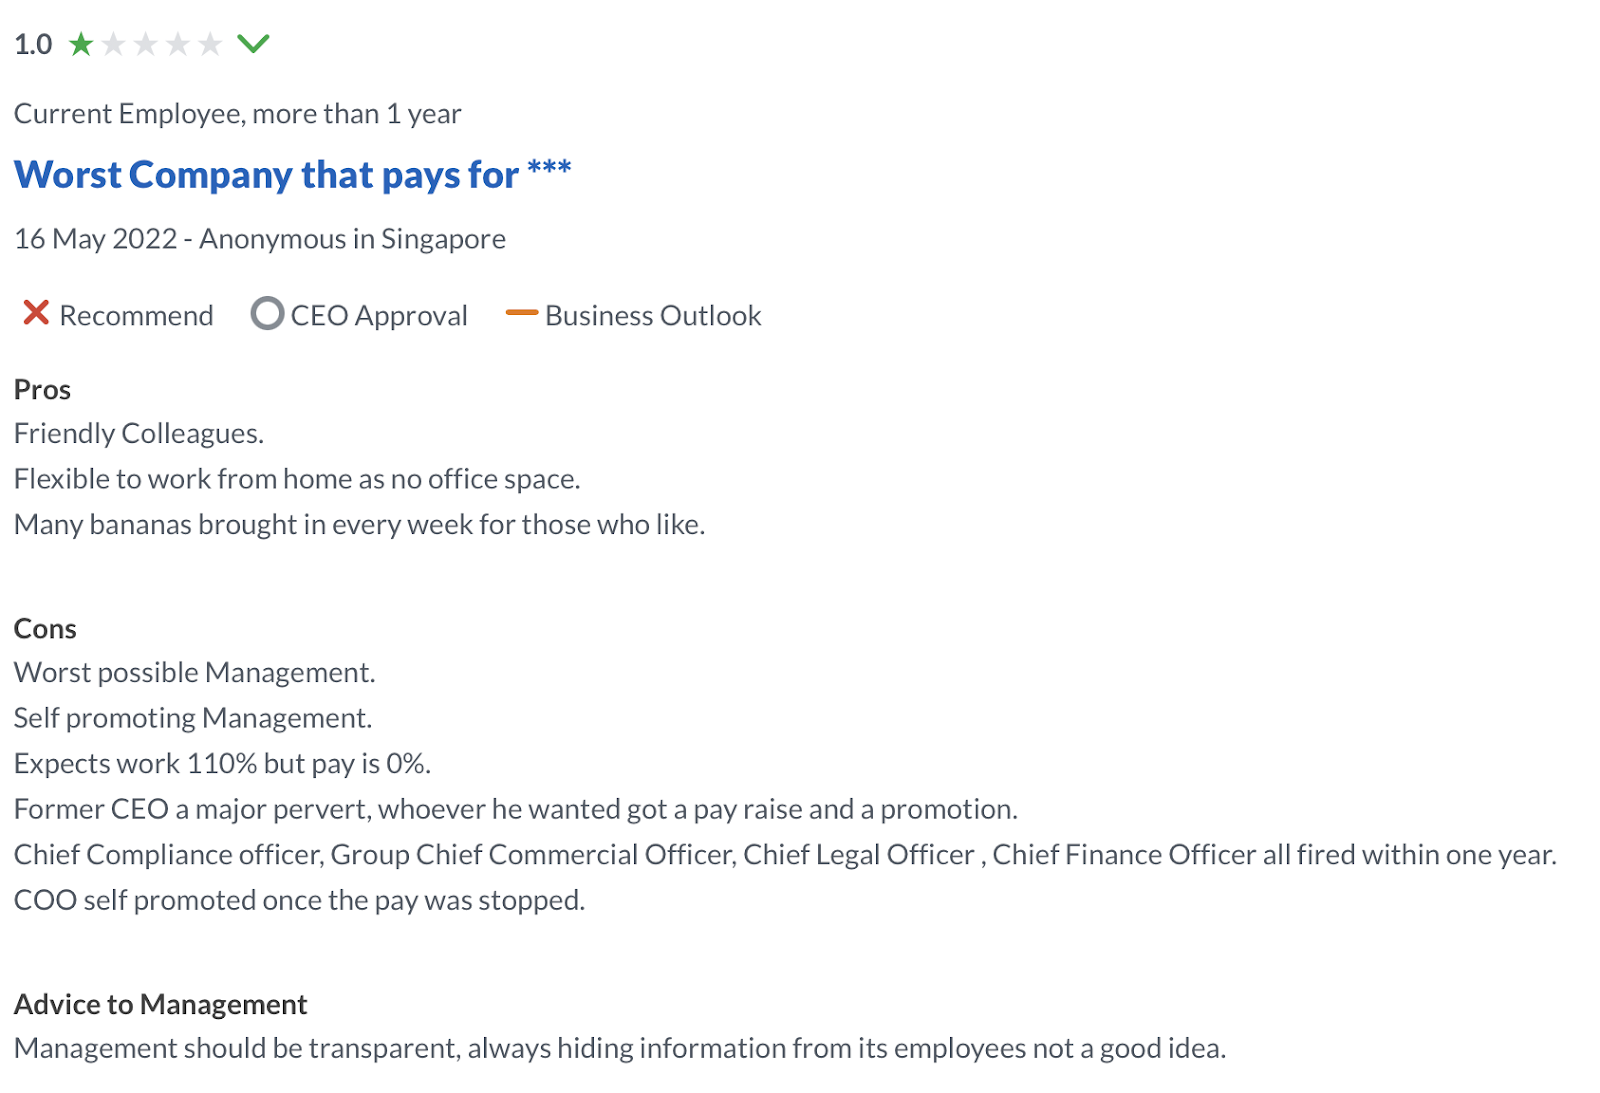
Task: Click the Recommend label
Action: 136,315
